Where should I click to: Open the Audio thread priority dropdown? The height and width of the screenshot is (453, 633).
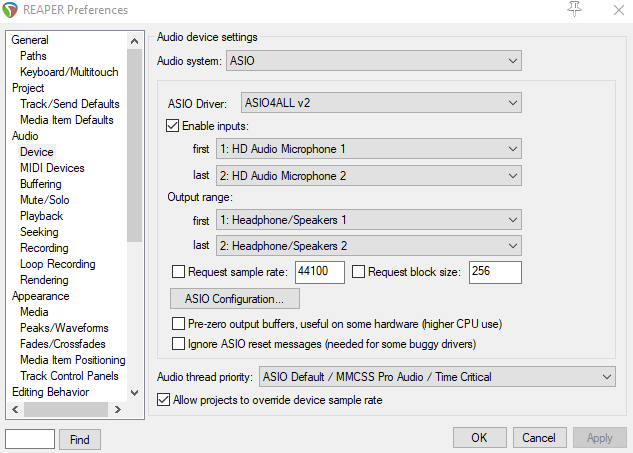click(x=438, y=377)
